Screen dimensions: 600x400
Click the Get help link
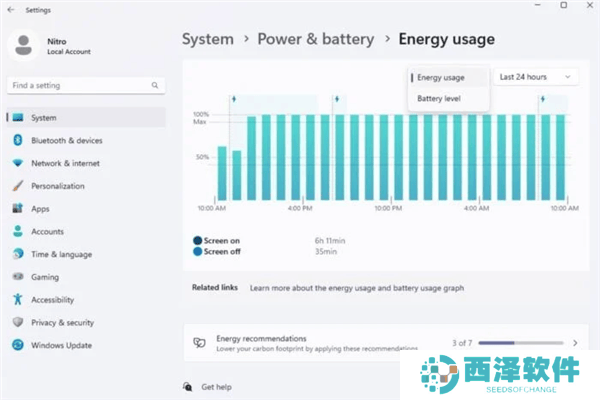tap(216, 386)
